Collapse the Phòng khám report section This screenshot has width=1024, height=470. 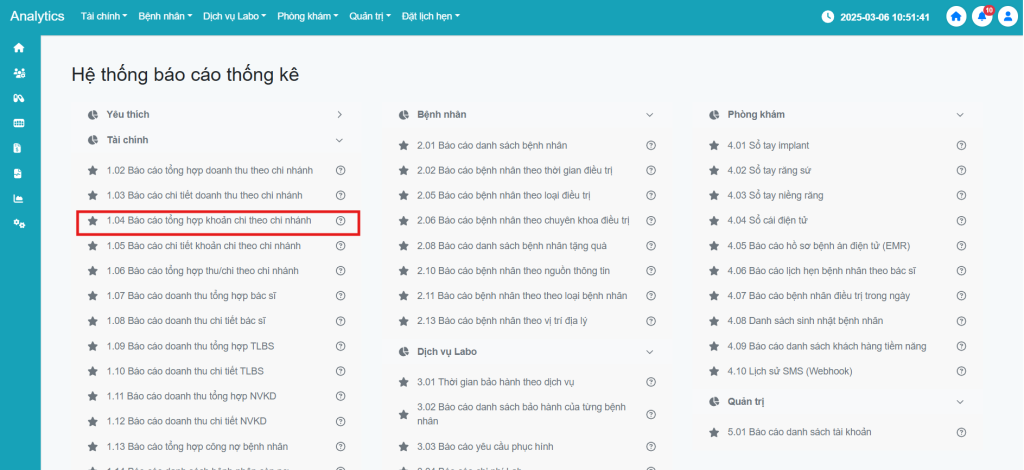[x=961, y=115]
